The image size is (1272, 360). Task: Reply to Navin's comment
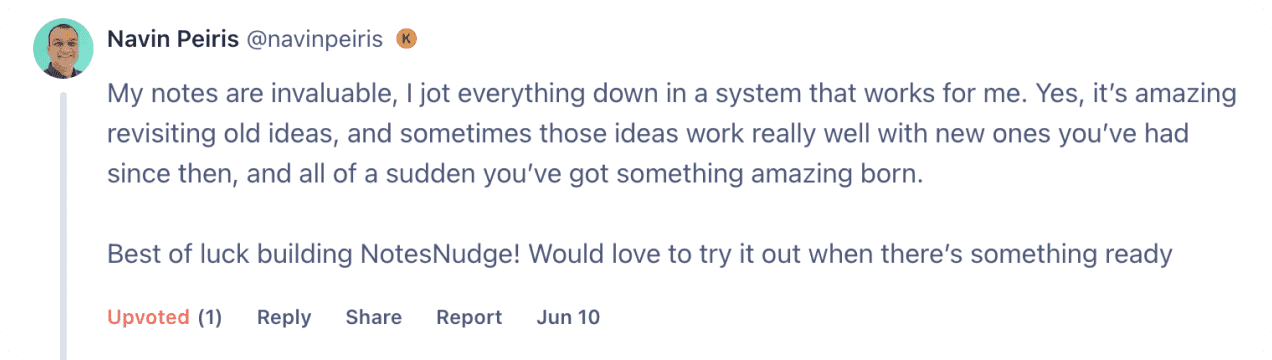tap(284, 317)
